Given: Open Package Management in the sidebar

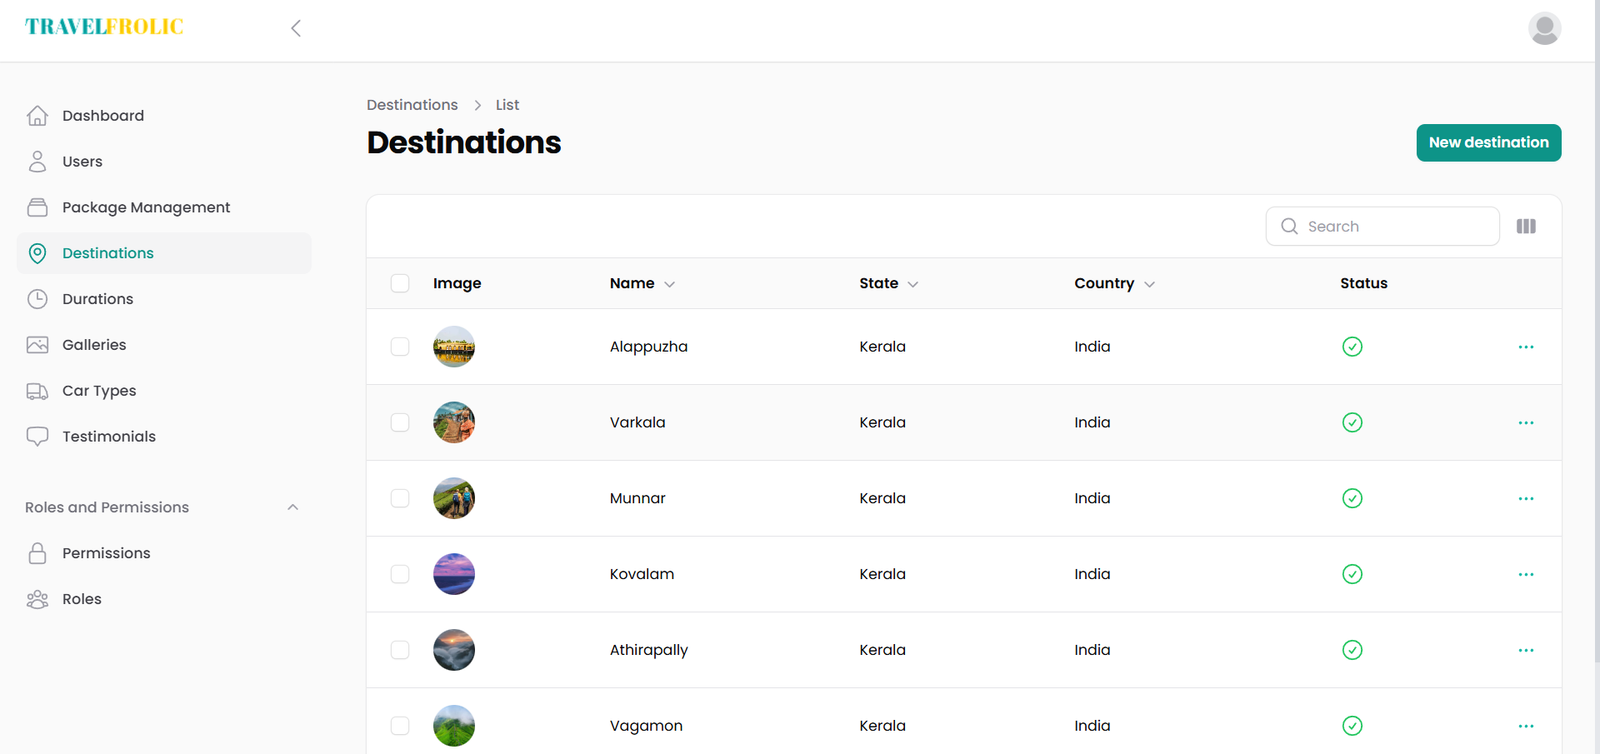Looking at the screenshot, I should click(x=146, y=208).
